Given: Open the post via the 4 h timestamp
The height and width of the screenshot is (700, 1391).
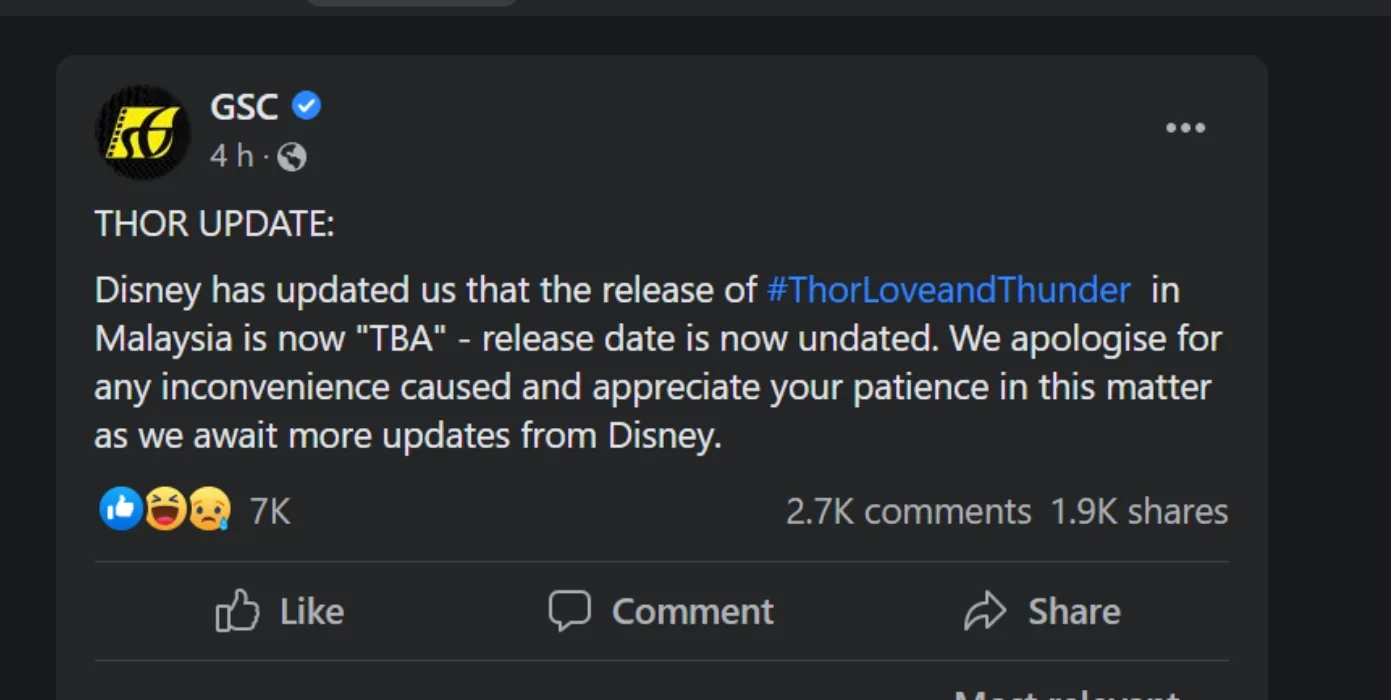Looking at the screenshot, I should (232, 156).
